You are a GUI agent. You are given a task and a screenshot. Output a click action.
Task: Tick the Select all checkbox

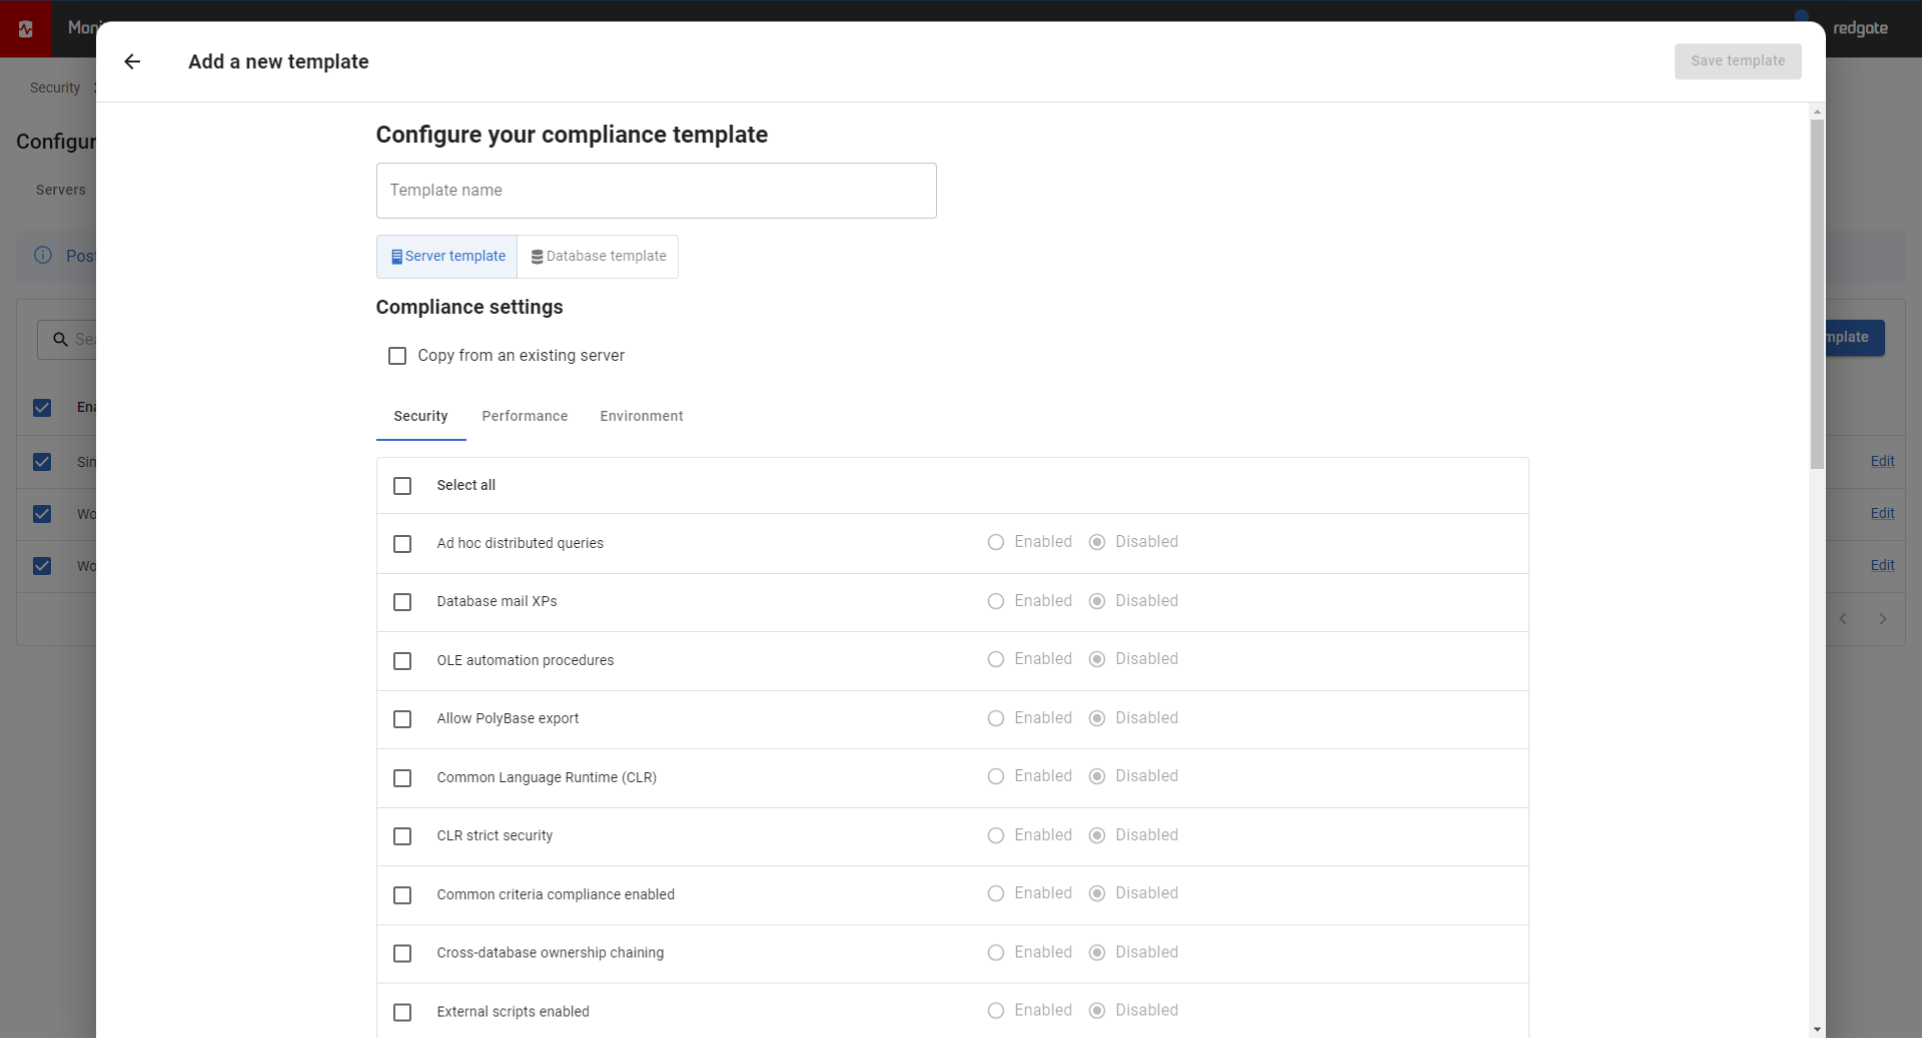tap(402, 486)
